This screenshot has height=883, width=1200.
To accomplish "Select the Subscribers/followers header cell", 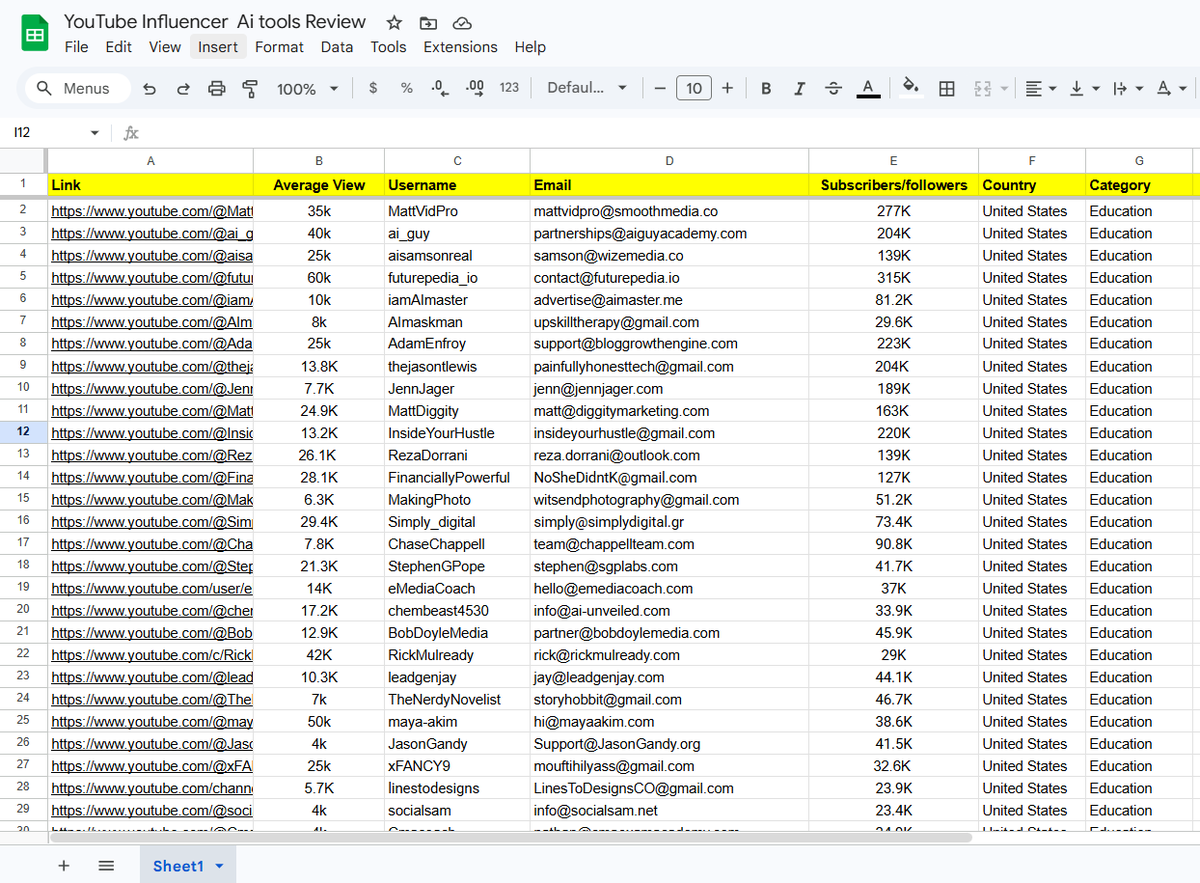I will [893, 185].
